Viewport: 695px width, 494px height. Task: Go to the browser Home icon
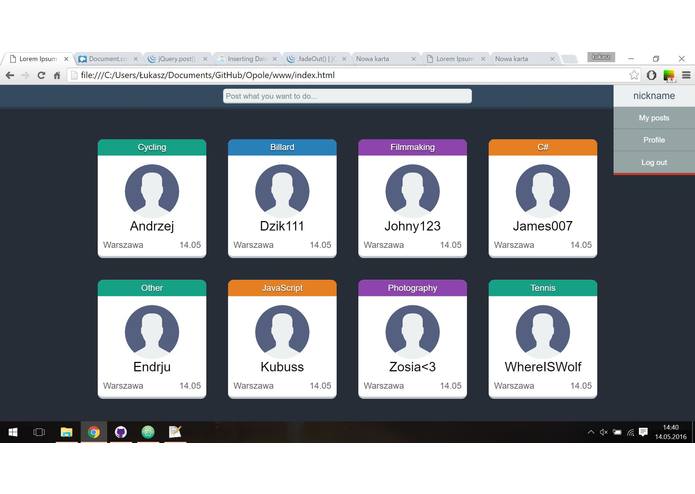57,75
